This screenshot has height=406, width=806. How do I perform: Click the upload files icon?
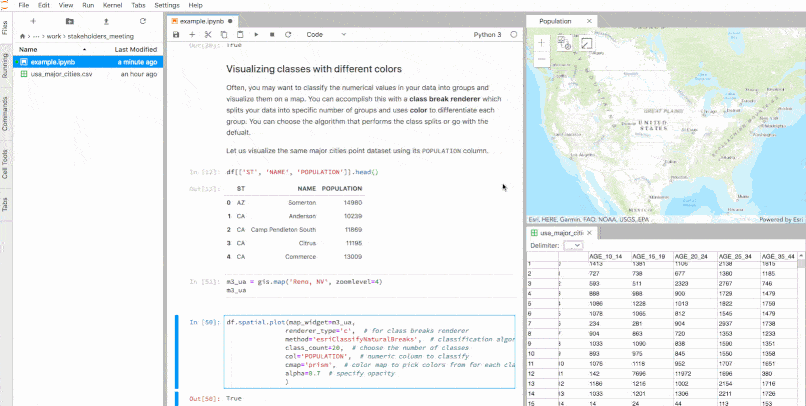click(x=106, y=21)
